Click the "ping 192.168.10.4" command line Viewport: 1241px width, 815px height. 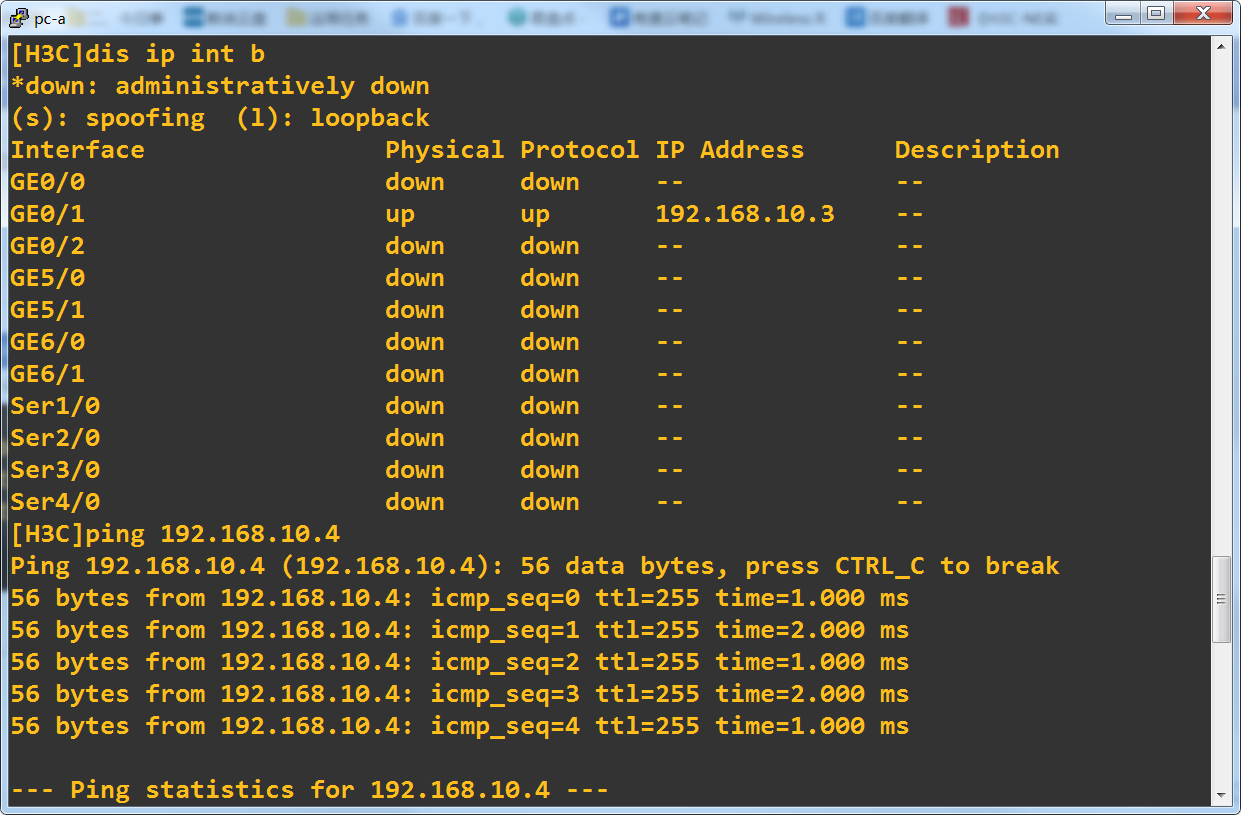tap(175, 534)
